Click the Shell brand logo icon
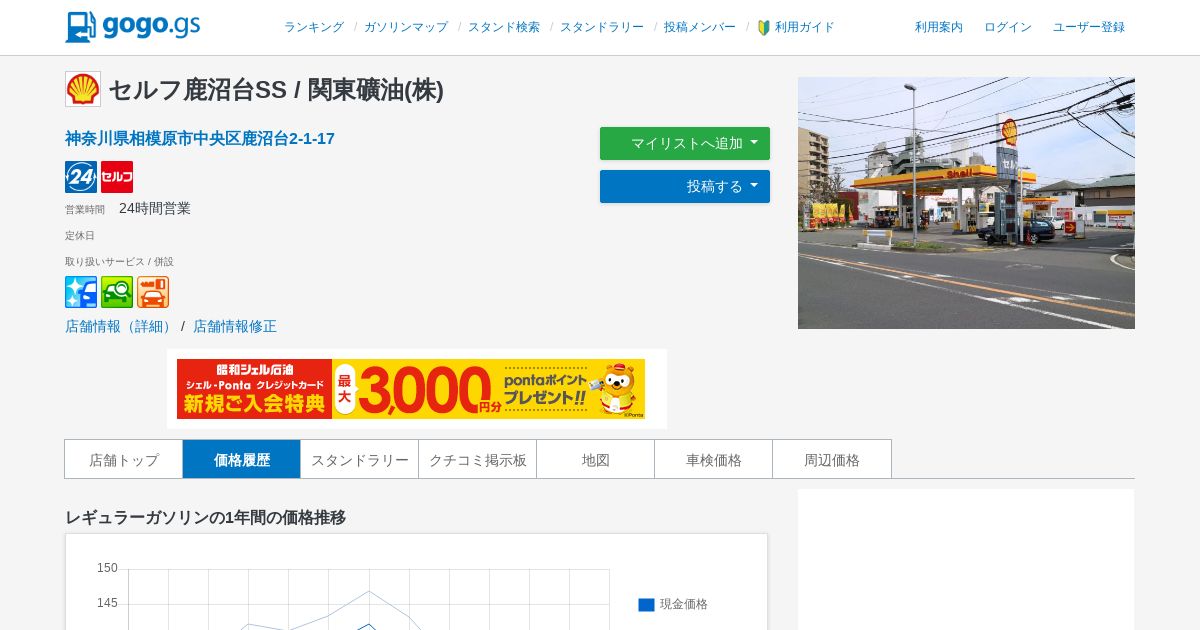 tap(83, 89)
